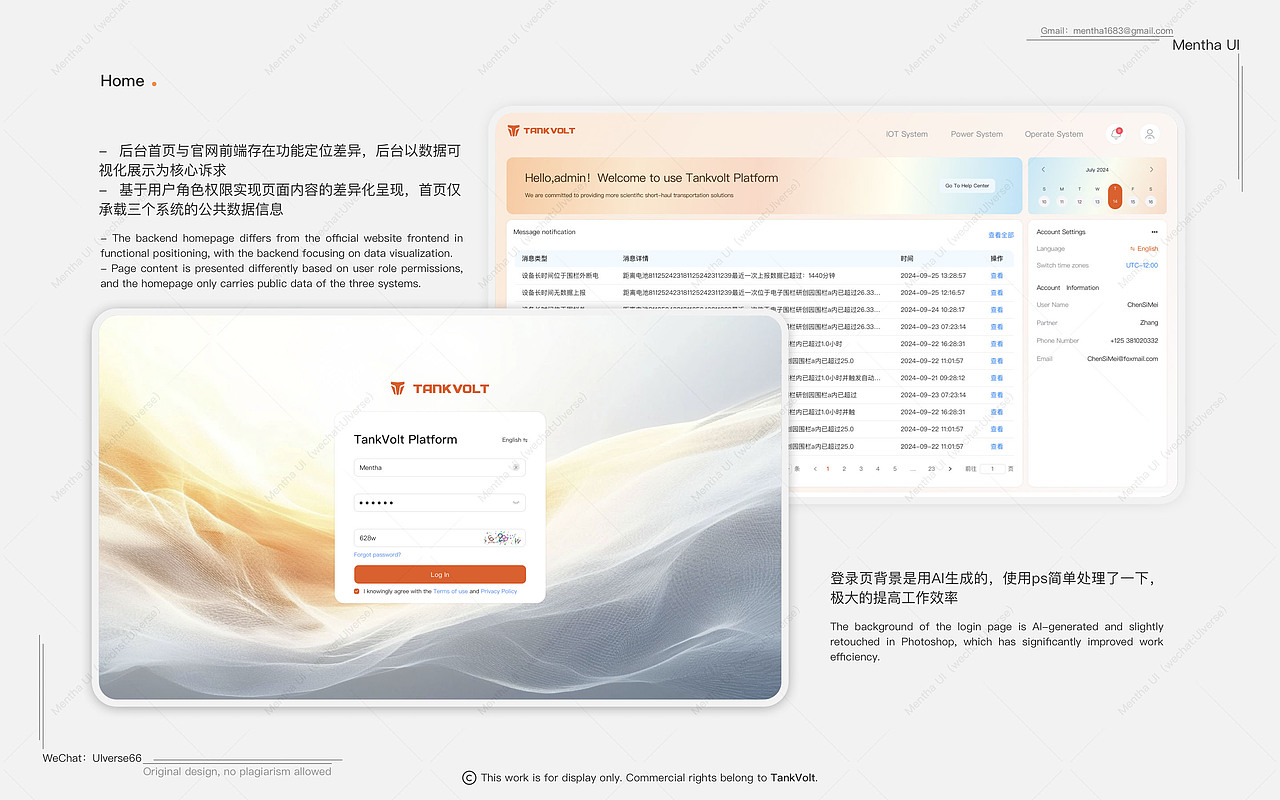1280x800 pixels.
Task: Open the IOT System menu
Action: click(907, 134)
